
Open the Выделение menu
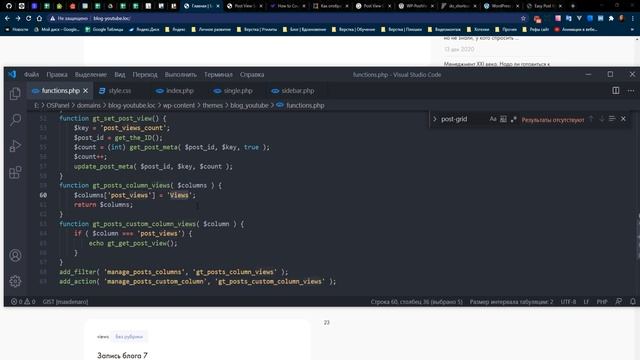[91, 75]
